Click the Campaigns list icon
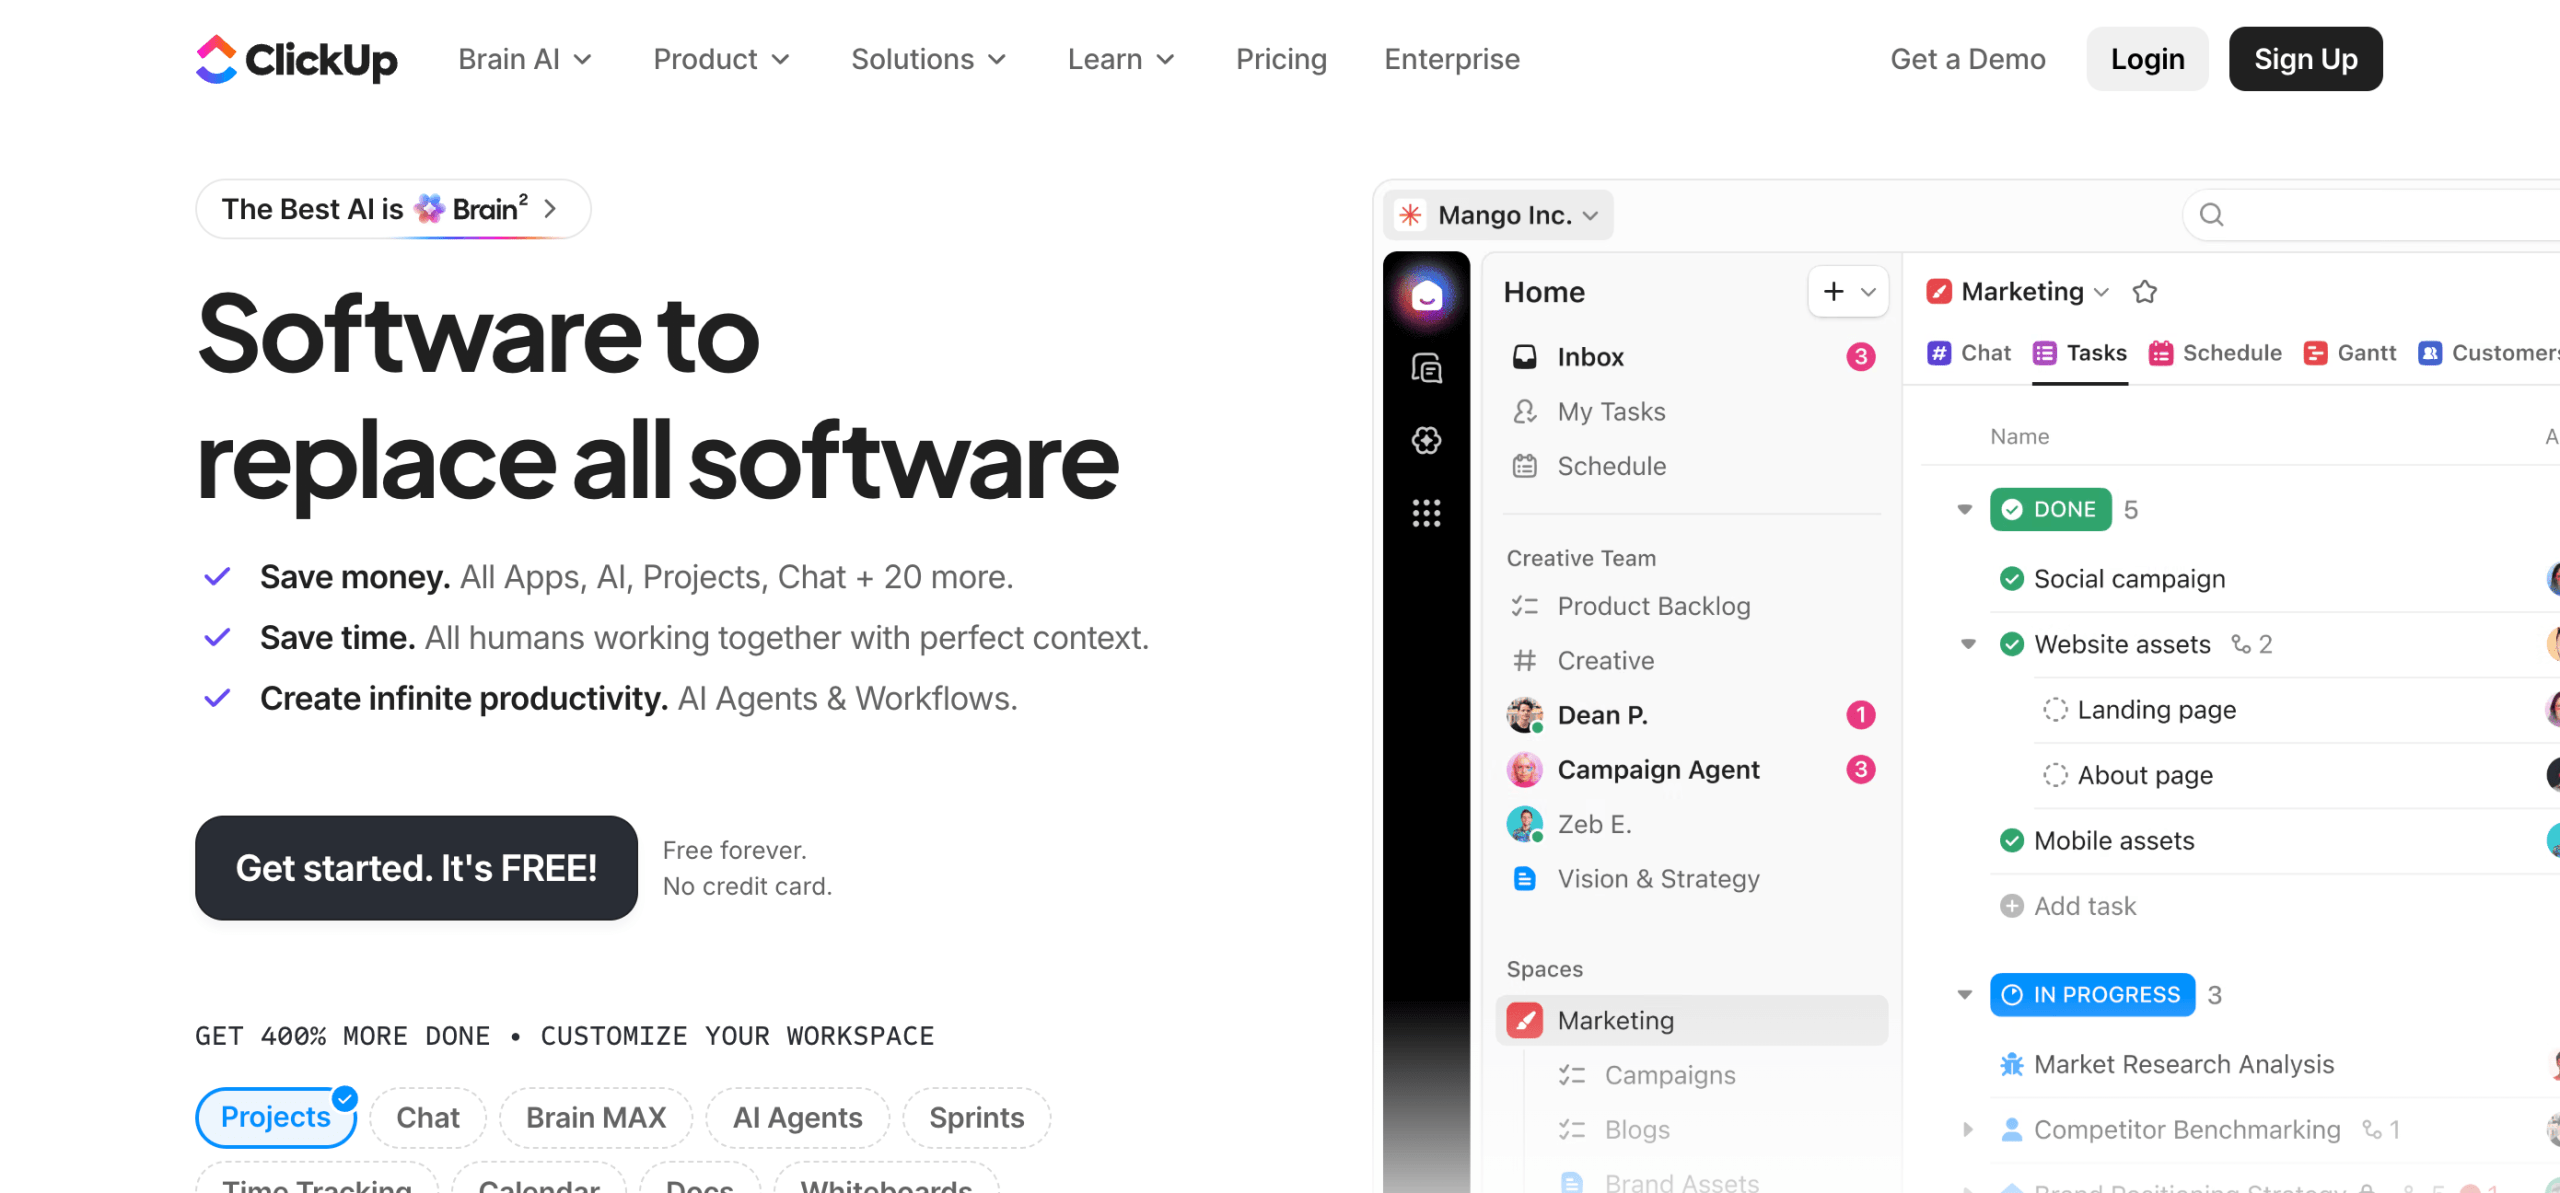Image resolution: width=2560 pixels, height=1193 pixels. point(1571,1075)
